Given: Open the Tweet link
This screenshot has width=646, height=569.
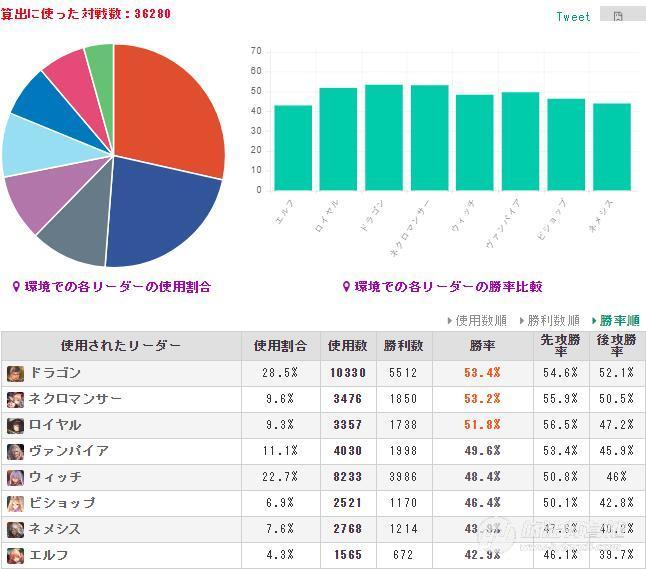Looking at the screenshot, I should click(573, 16).
